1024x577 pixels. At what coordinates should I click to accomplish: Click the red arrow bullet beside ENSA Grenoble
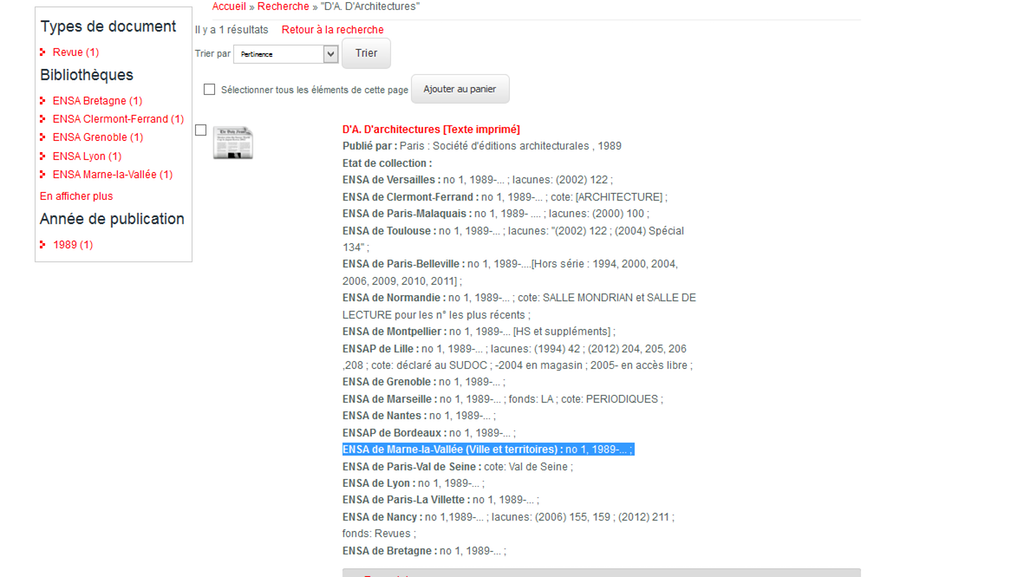click(42, 137)
